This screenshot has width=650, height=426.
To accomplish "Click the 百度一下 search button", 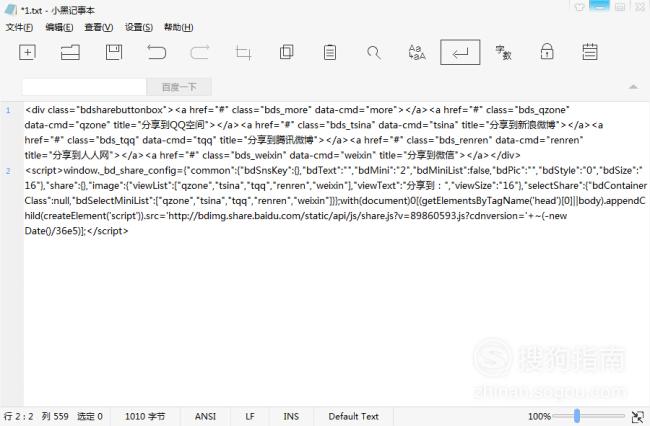I will tap(179, 87).
